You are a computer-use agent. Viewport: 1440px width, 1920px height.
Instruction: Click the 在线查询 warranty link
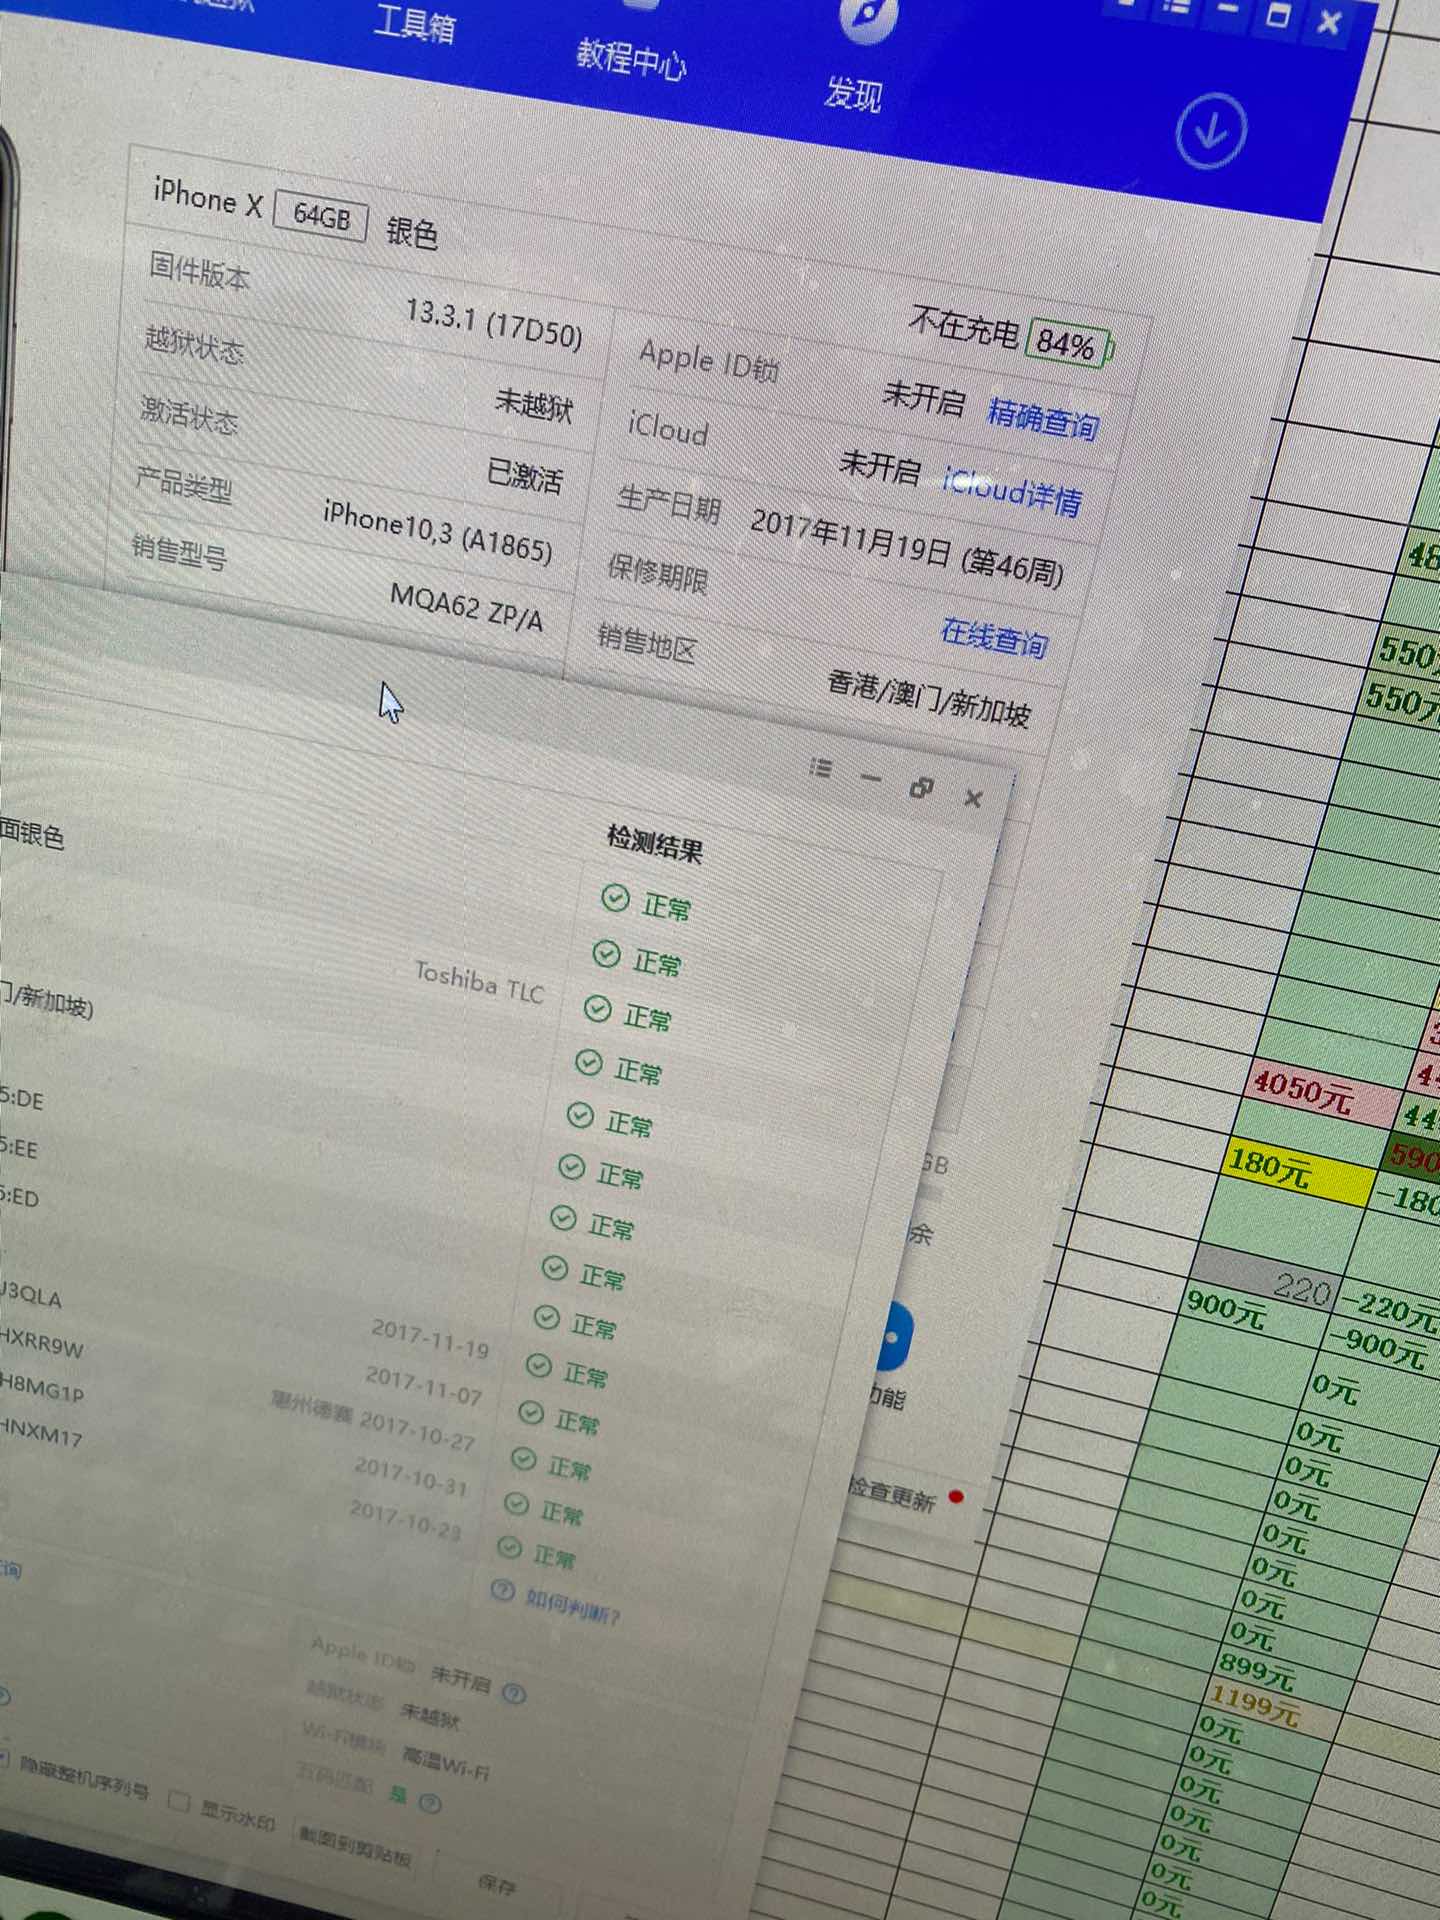994,638
